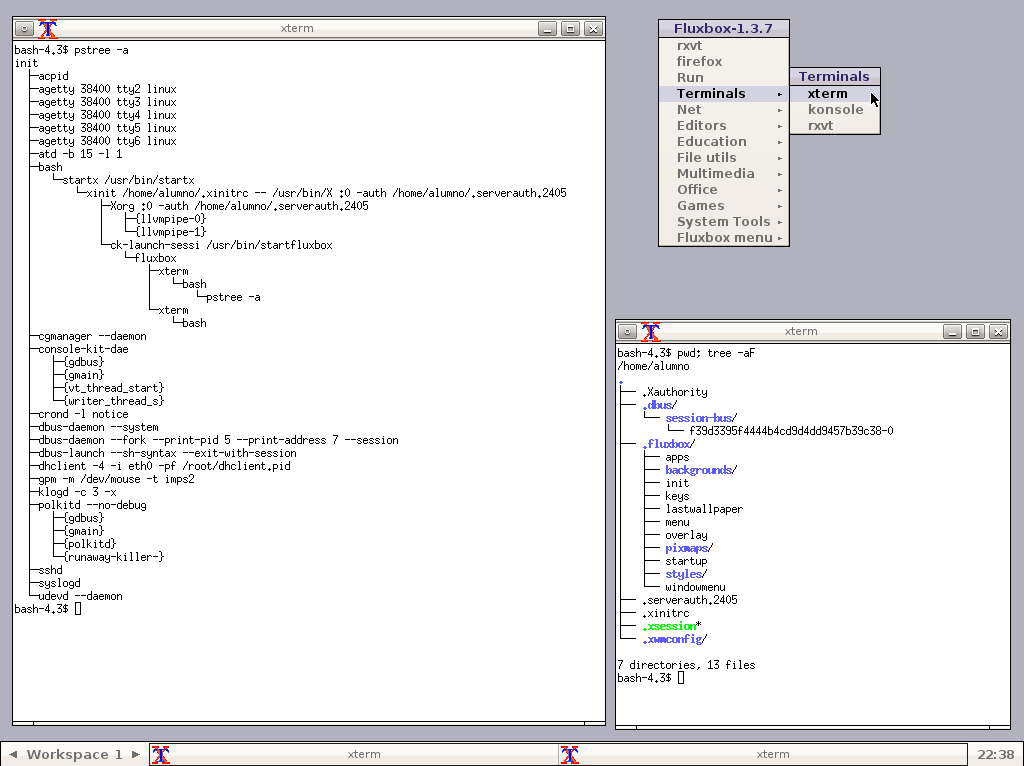Expand the System Tools submenu
Image resolution: width=1024 pixels, height=766 pixels.
click(724, 221)
